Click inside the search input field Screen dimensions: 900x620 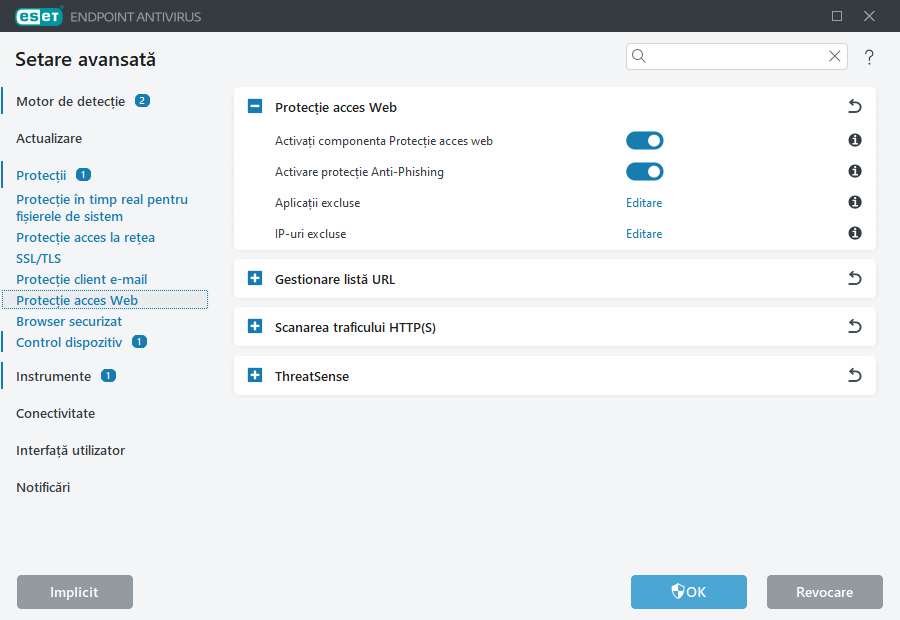click(x=735, y=57)
